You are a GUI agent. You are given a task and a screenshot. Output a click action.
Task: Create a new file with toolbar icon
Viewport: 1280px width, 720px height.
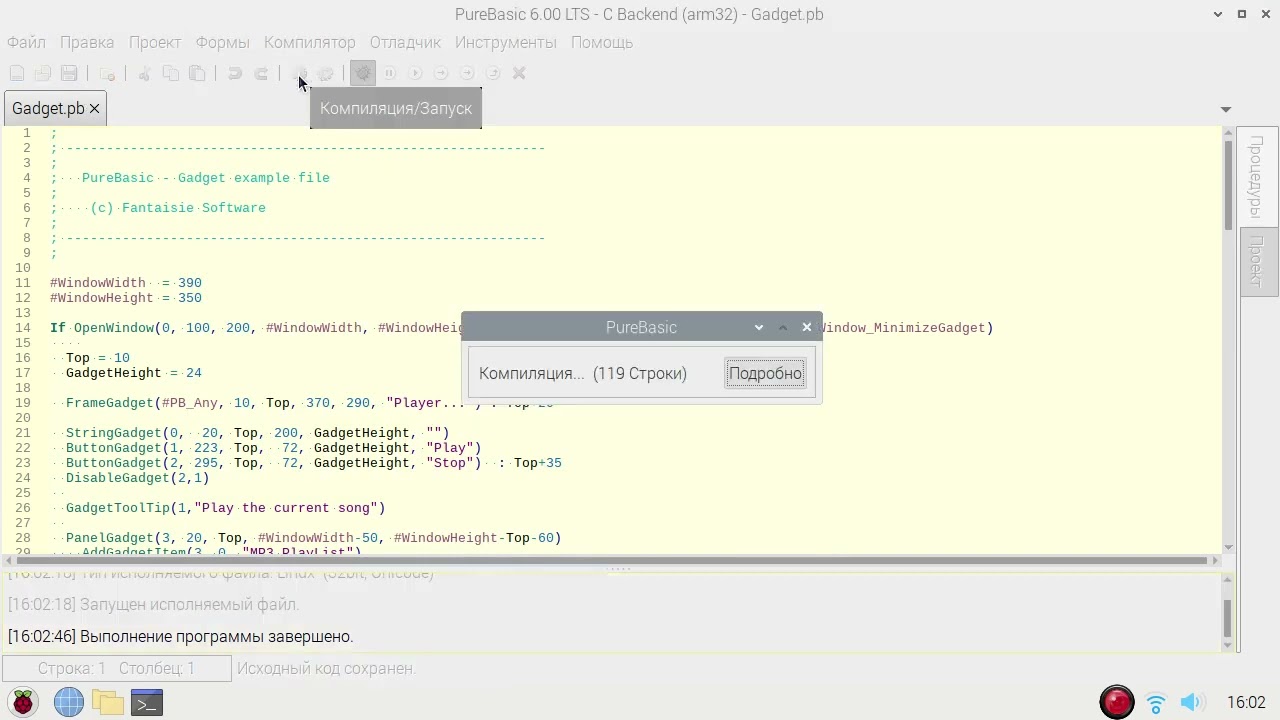click(x=17, y=73)
